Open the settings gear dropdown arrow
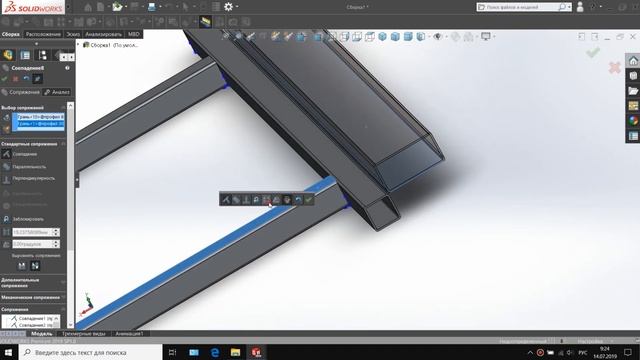The height and width of the screenshot is (360, 640). pyautogui.click(x=237, y=7)
